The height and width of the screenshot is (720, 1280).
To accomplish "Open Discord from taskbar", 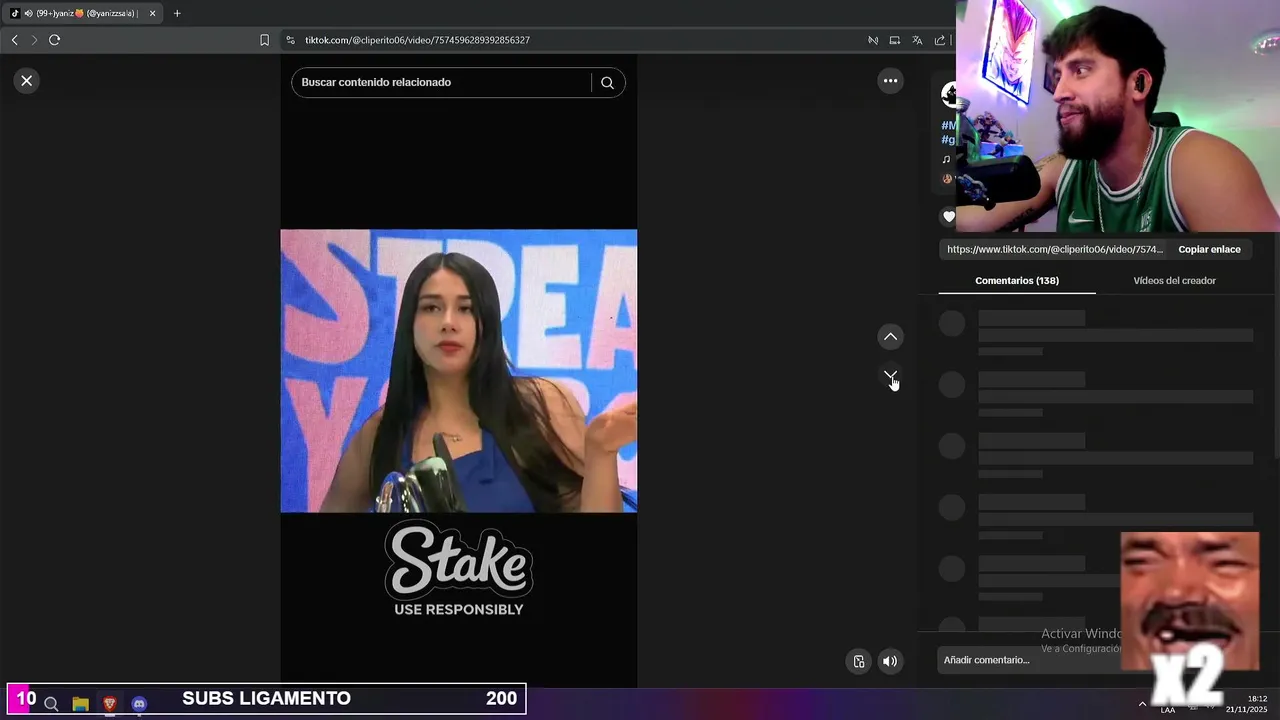I will (x=139, y=704).
